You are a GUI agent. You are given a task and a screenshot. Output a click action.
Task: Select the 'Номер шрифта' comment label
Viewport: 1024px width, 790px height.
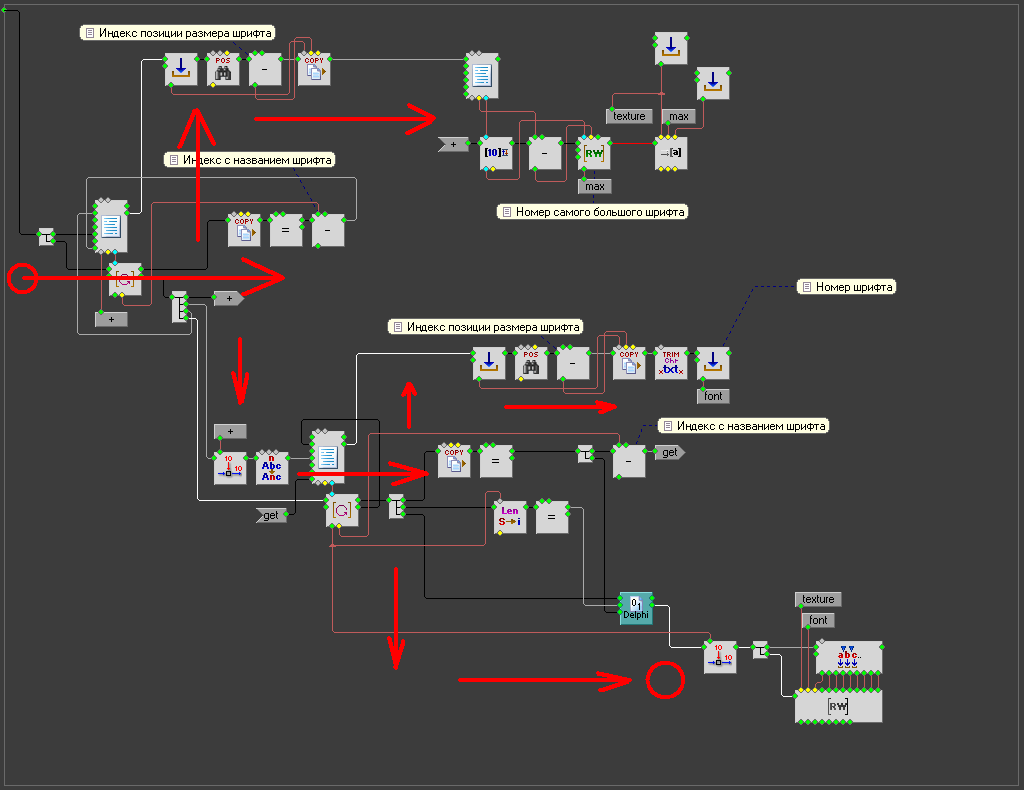pyautogui.click(x=847, y=287)
